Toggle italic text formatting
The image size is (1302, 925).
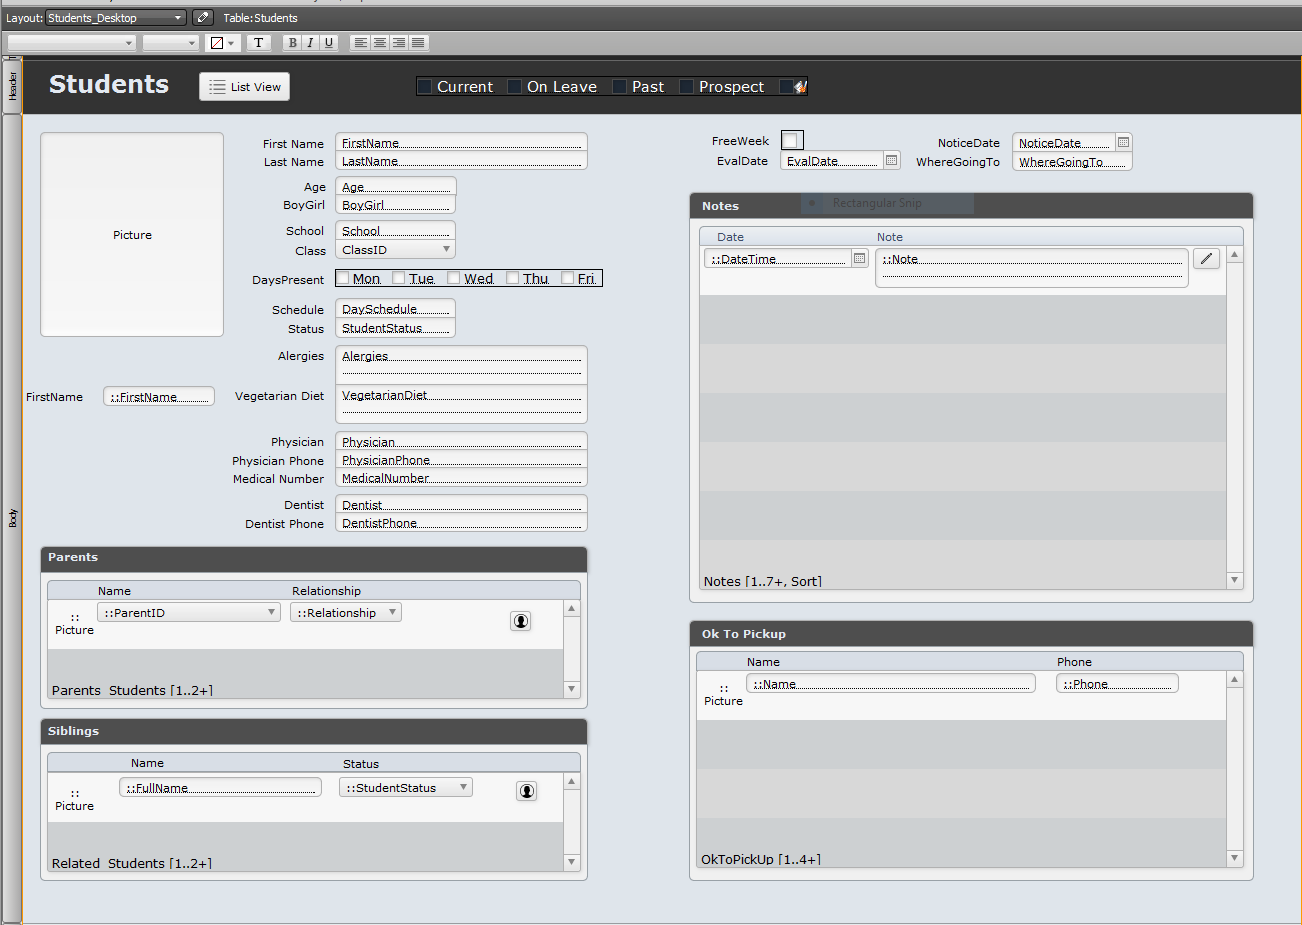pyautogui.click(x=310, y=43)
